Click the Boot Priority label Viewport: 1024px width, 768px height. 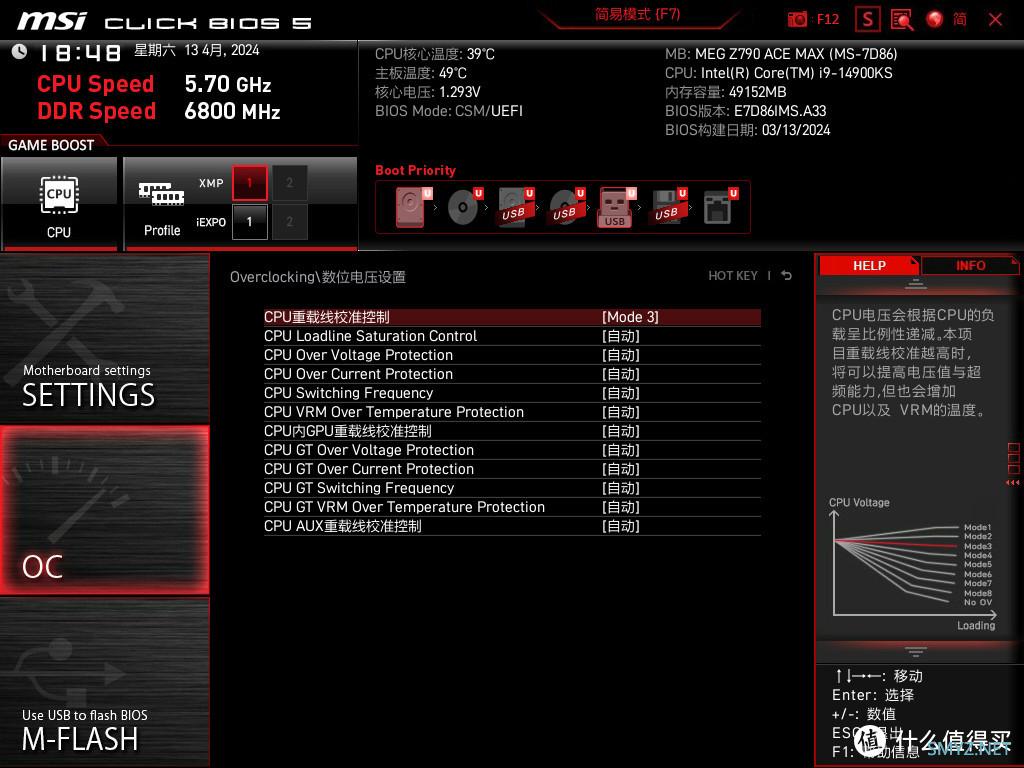coord(415,170)
